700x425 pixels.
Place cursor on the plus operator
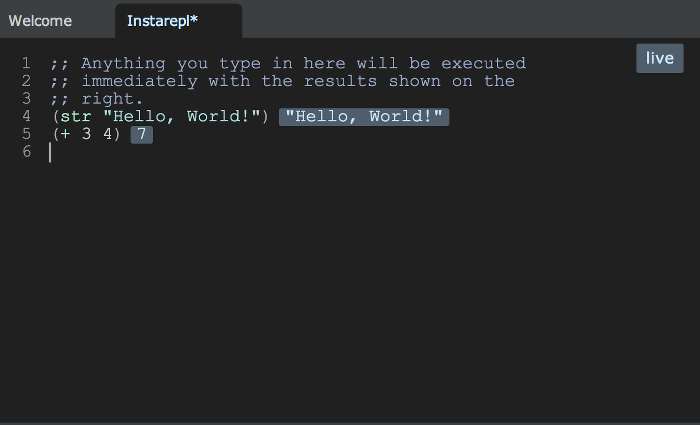pos(65,135)
